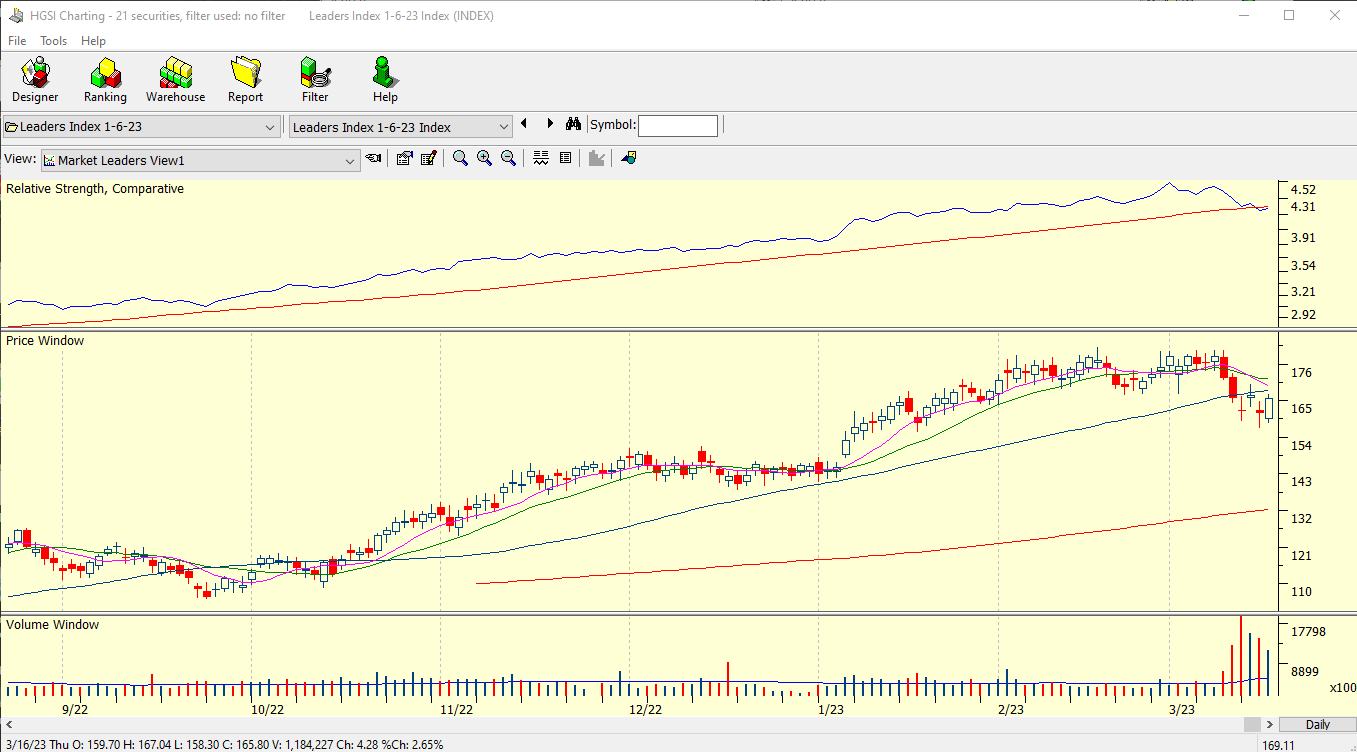
Task: Click the Daily period button
Action: pyautogui.click(x=1317, y=724)
